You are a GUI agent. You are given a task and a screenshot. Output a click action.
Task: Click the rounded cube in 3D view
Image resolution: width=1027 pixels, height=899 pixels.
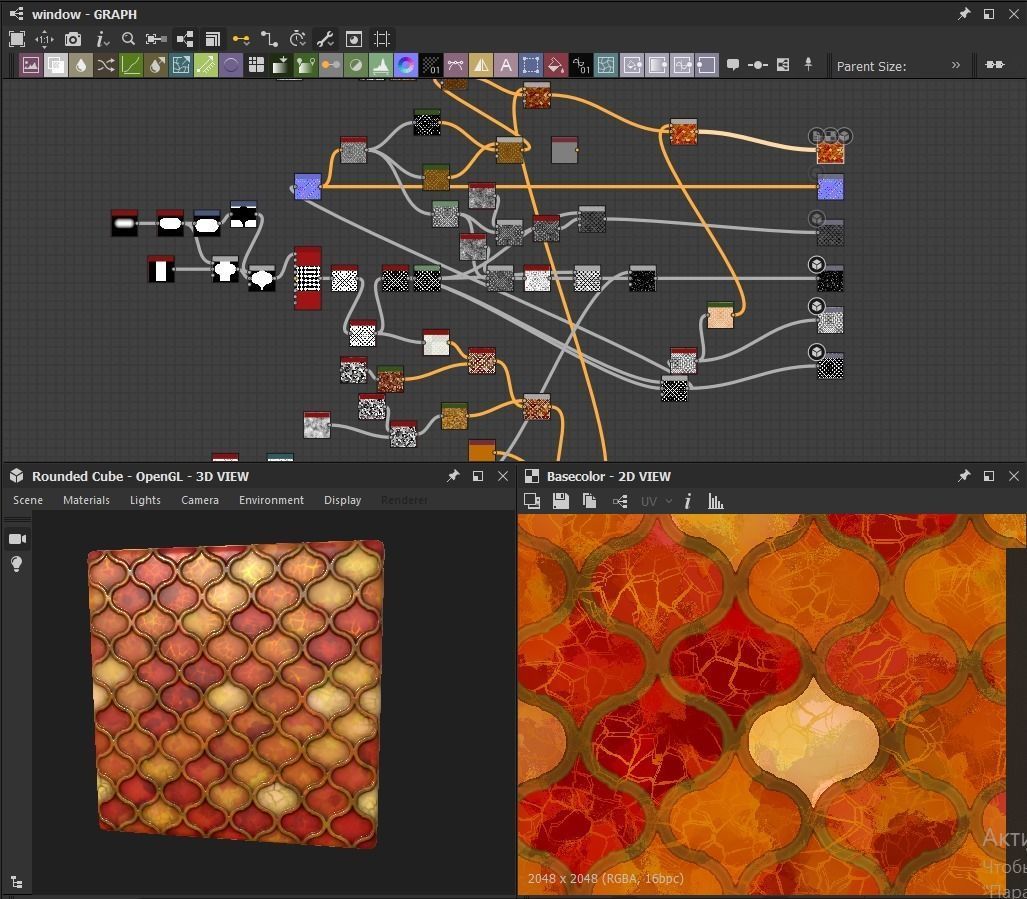click(x=237, y=694)
